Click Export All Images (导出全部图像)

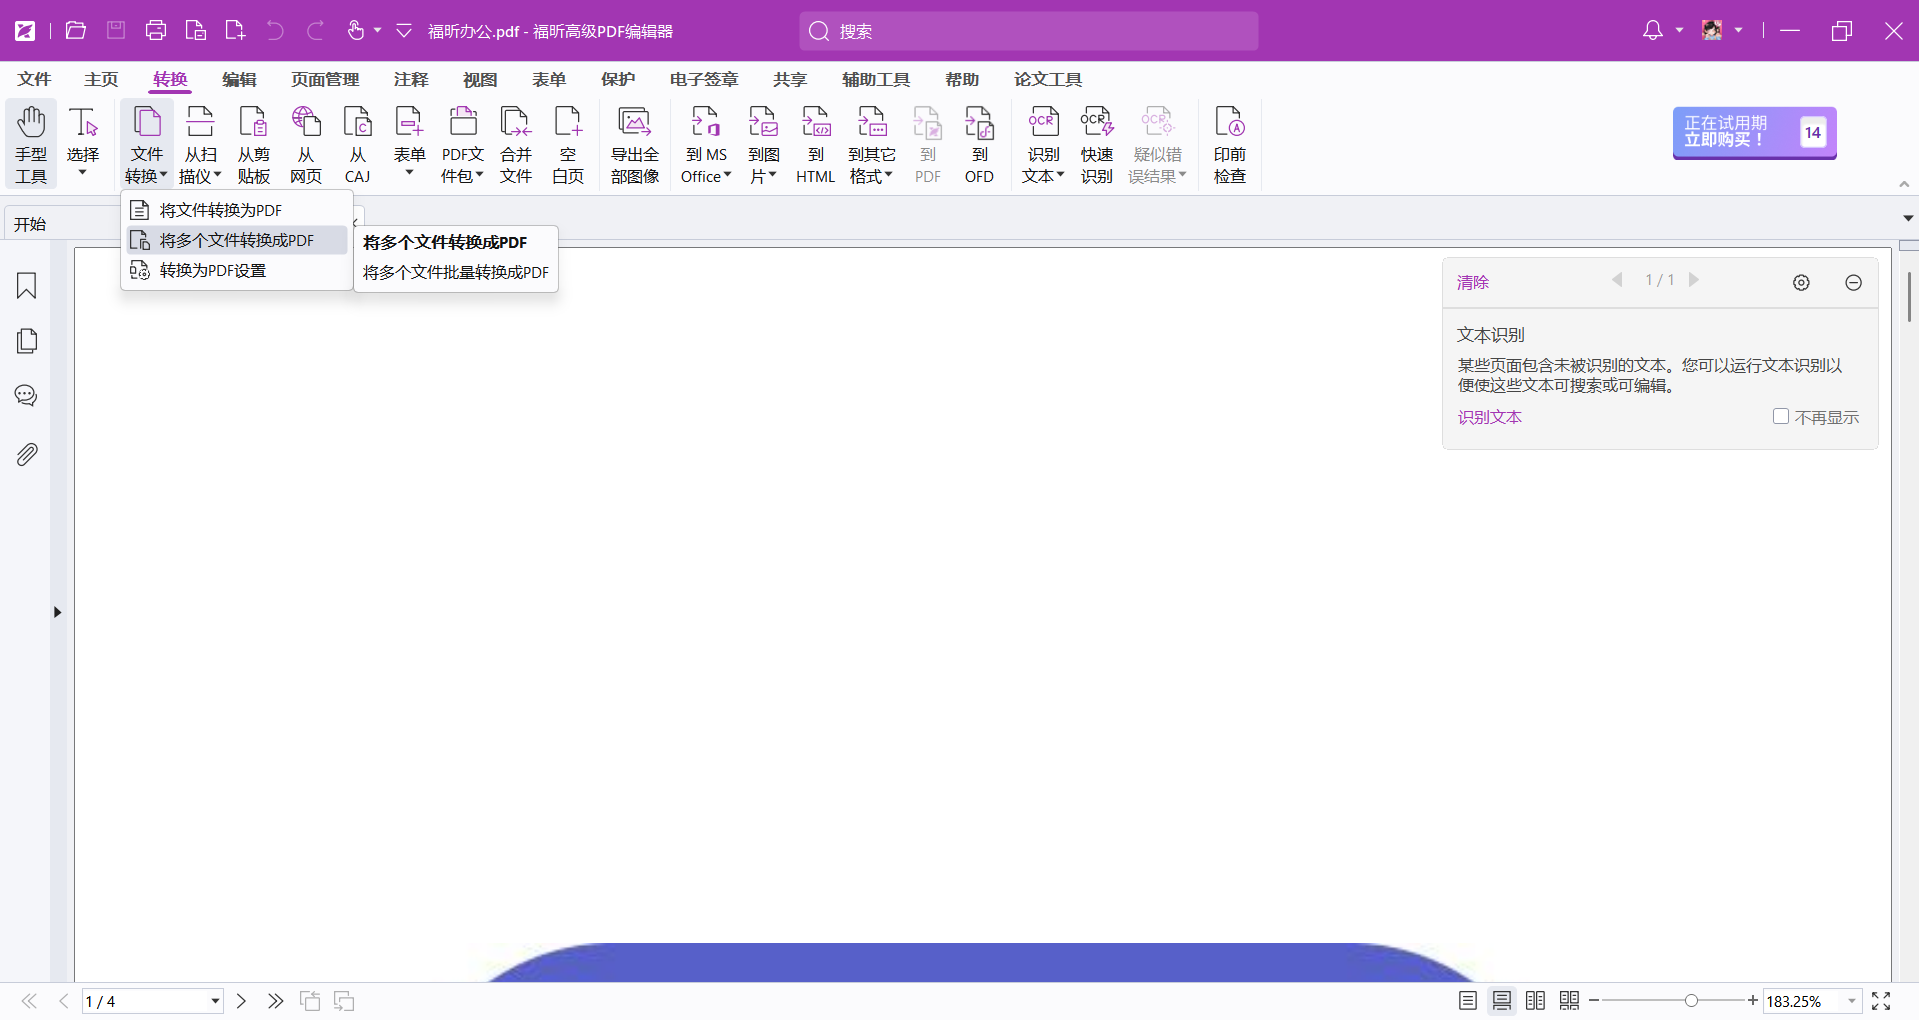tap(635, 145)
